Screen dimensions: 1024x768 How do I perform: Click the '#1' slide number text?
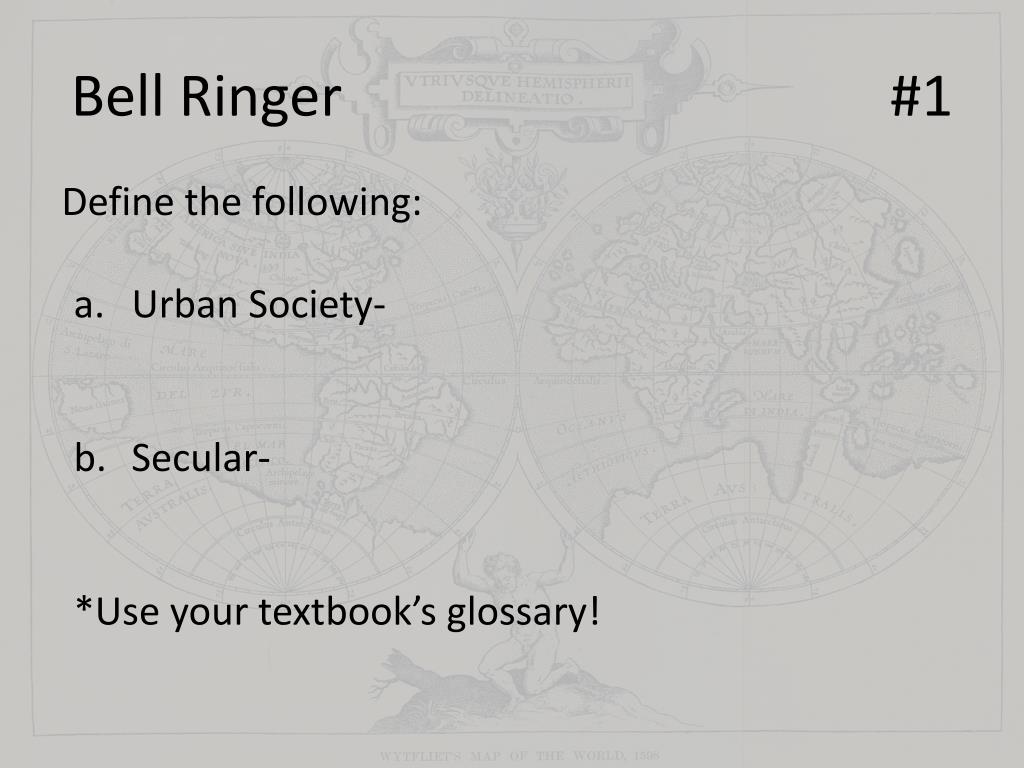pyautogui.click(x=920, y=97)
